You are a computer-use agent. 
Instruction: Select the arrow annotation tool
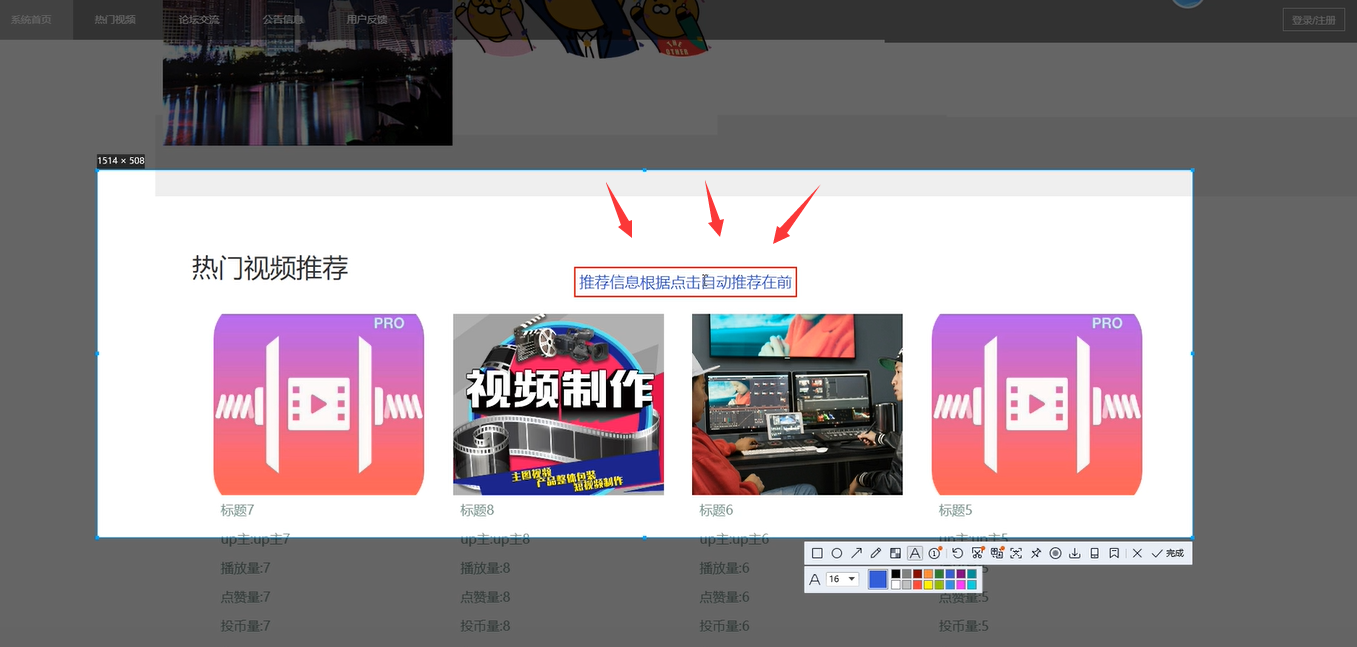[856, 553]
